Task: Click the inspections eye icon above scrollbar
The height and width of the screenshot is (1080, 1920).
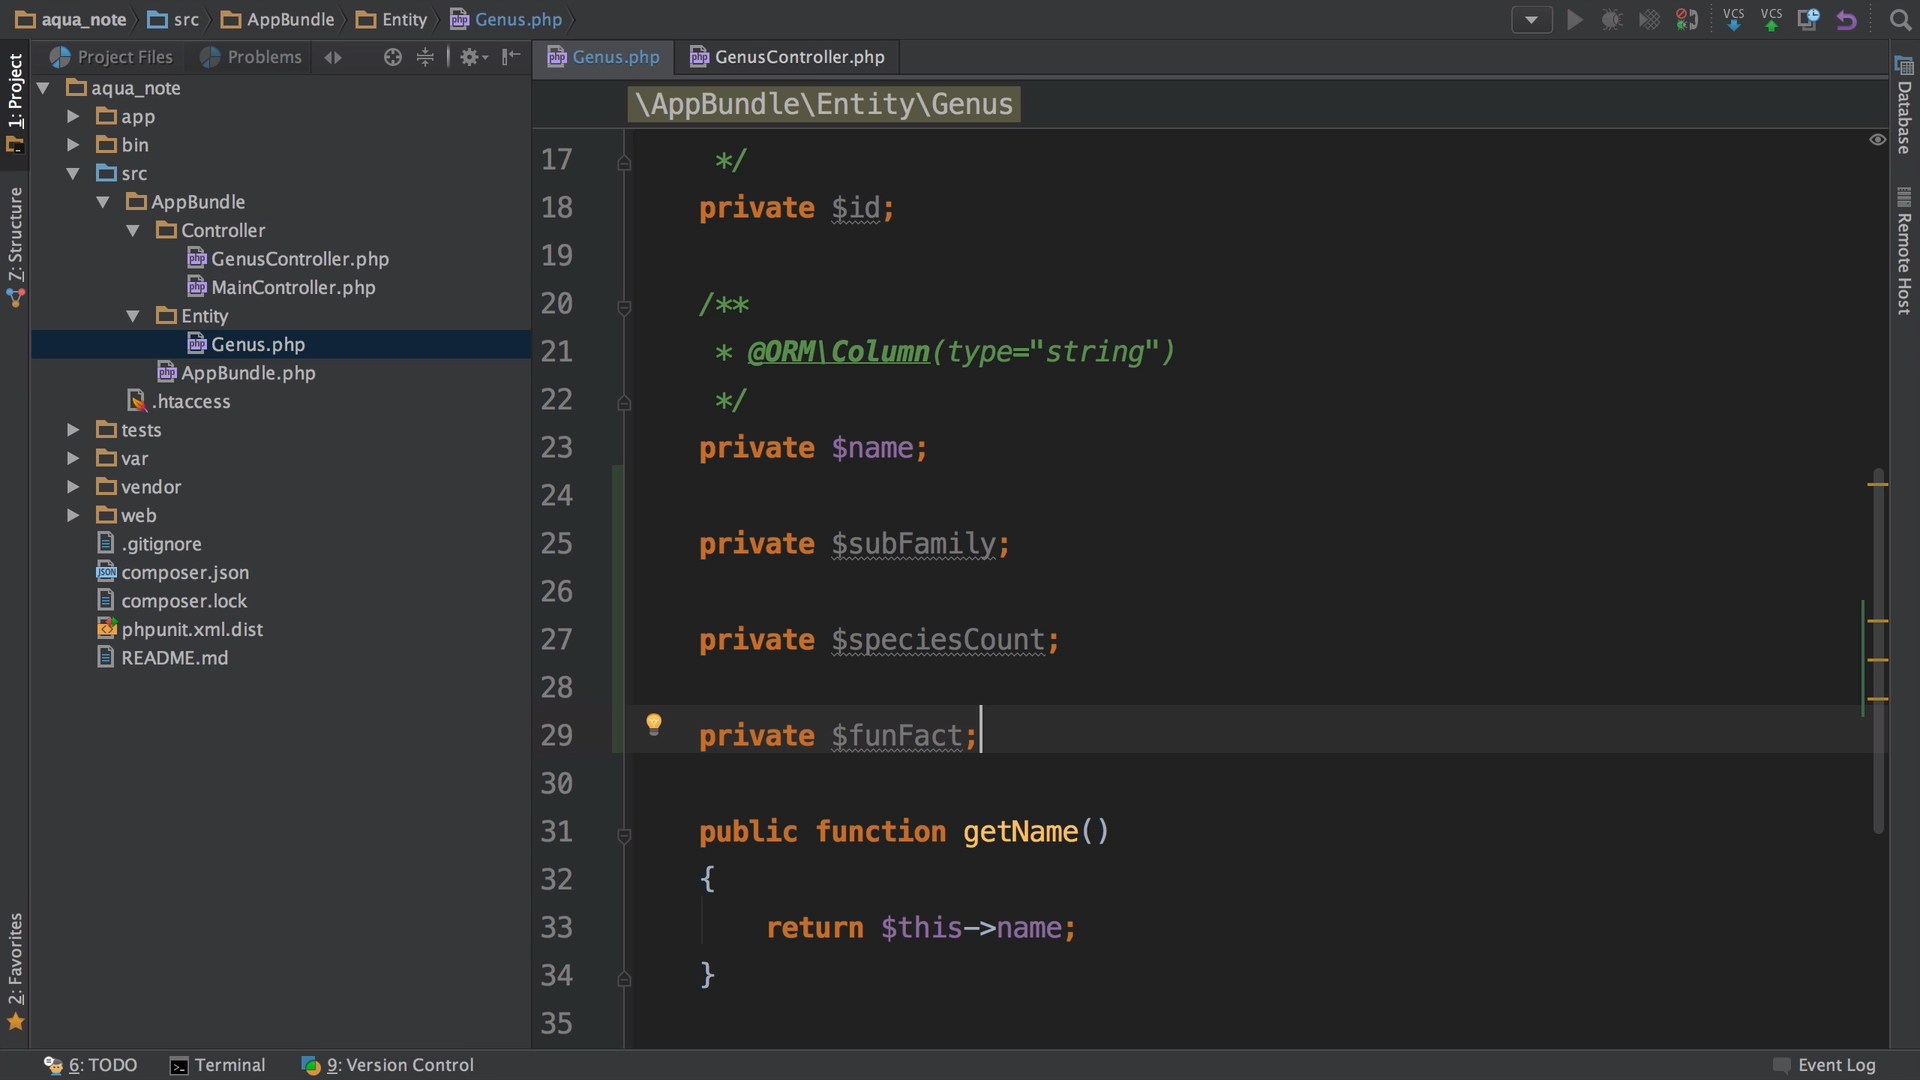Action: coord(1877,140)
